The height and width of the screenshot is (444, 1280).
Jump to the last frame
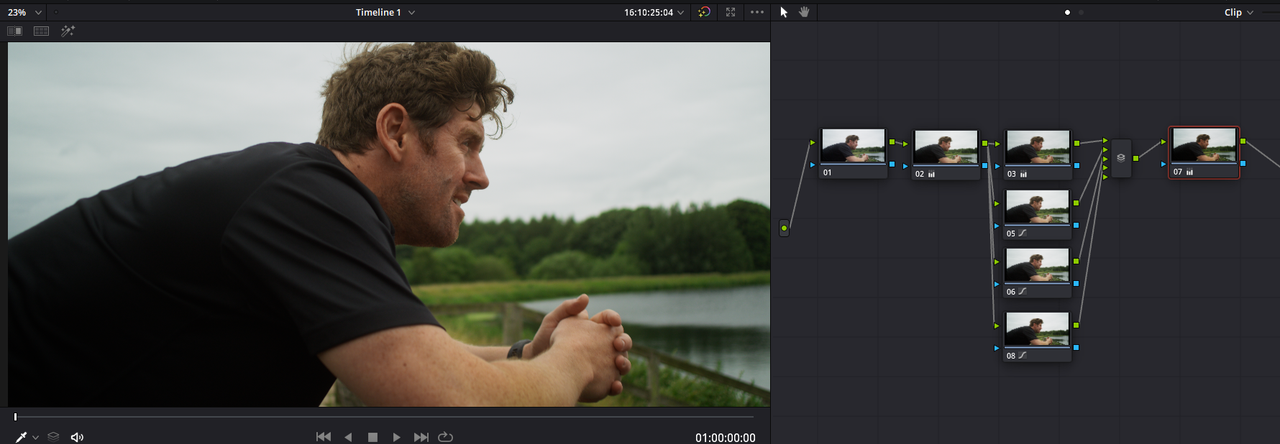point(421,437)
